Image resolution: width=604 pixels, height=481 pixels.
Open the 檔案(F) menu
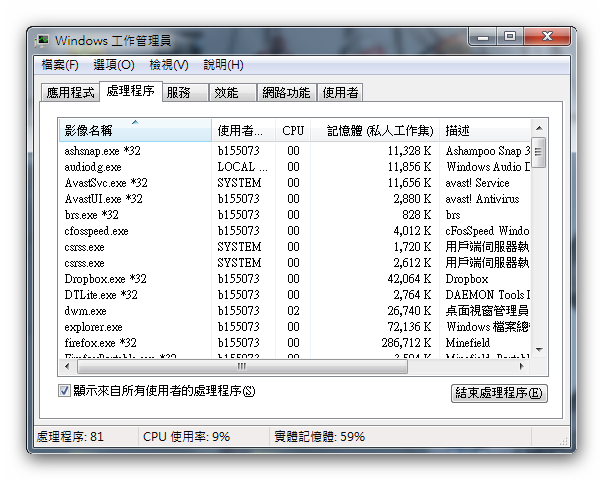pyautogui.click(x=60, y=65)
